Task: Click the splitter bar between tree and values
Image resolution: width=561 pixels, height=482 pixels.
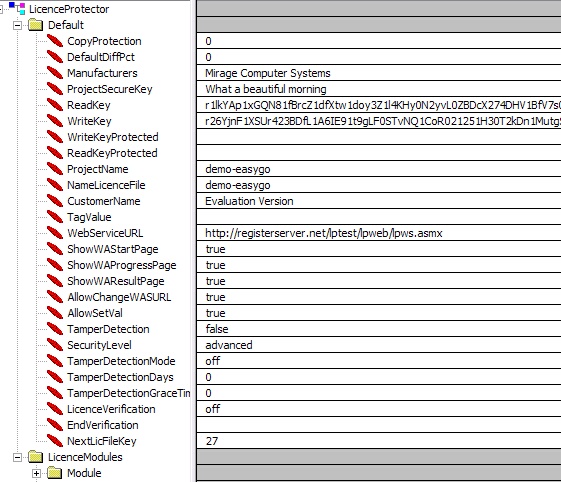Action: 193,241
